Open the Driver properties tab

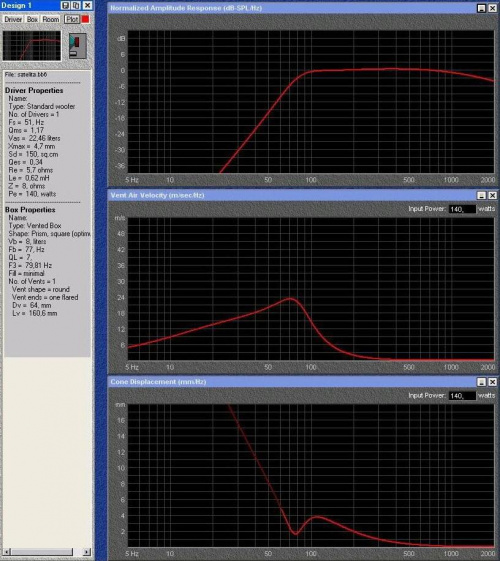[x=13, y=19]
